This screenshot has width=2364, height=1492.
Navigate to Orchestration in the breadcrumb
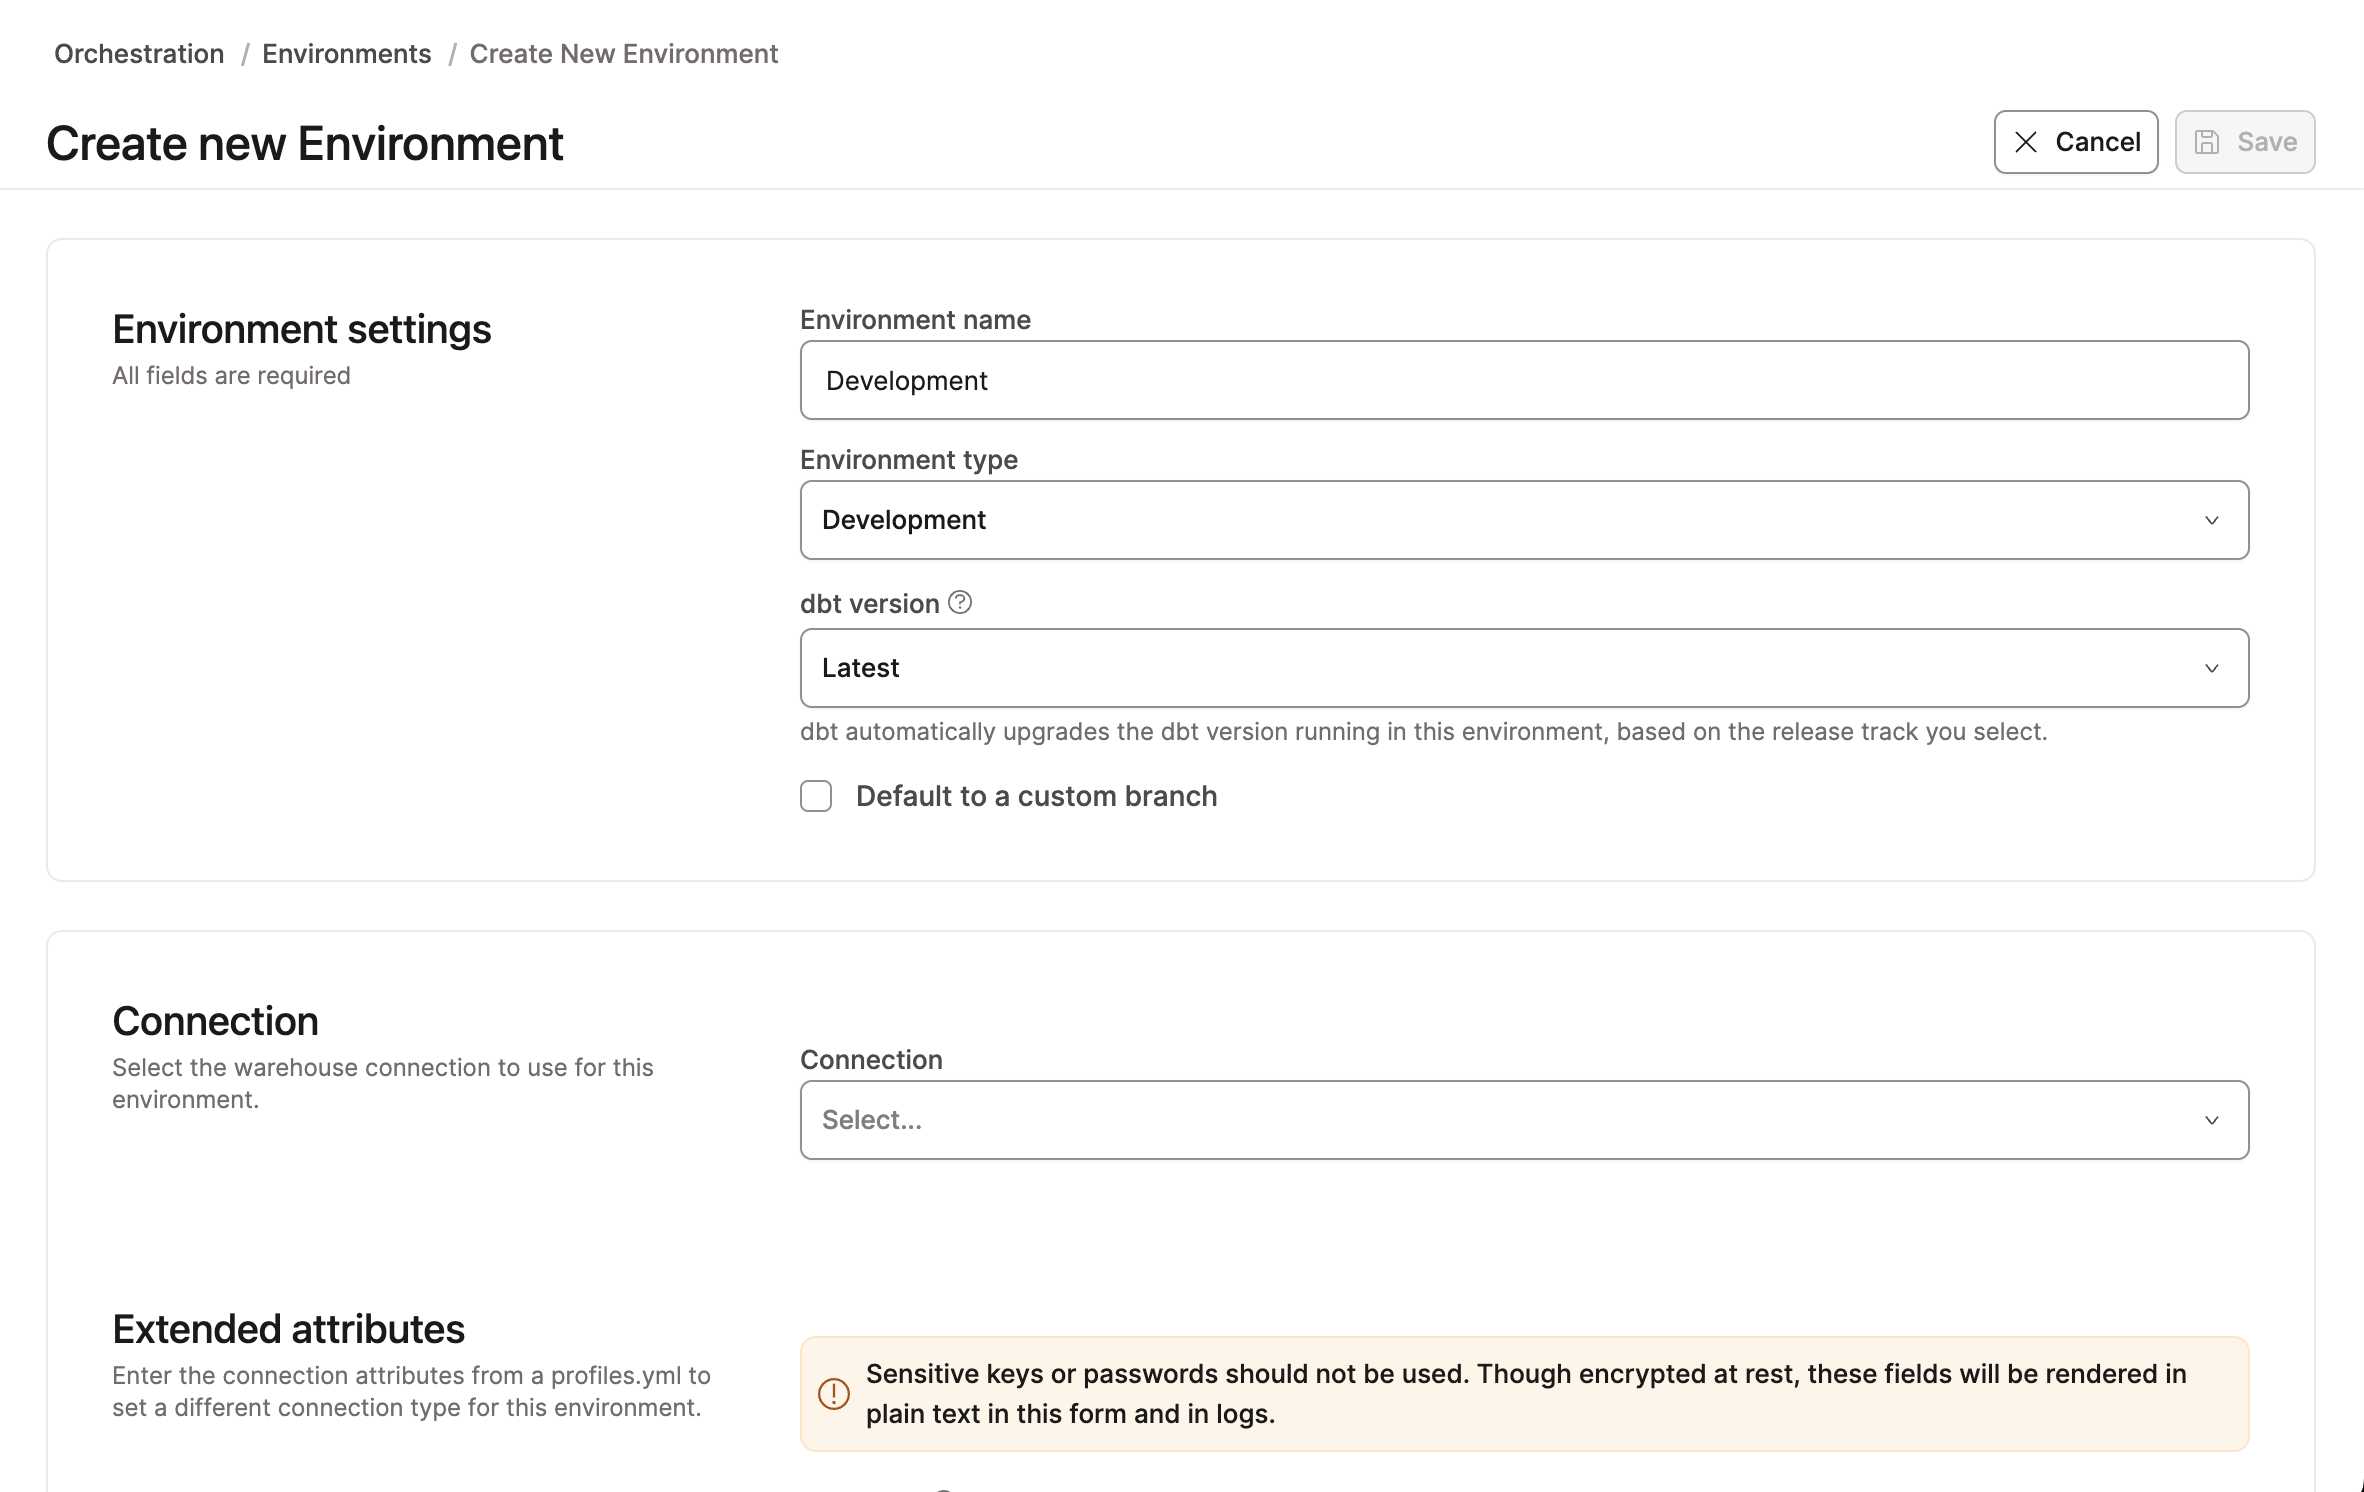[138, 53]
